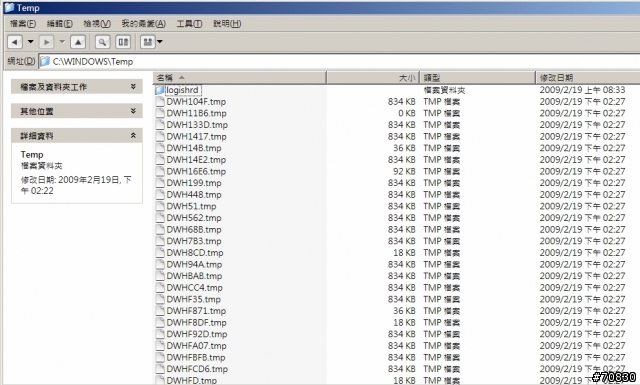Click the Back navigation arrow button
Image resolution: width=640 pixels, height=385 pixels.
click(x=15, y=42)
